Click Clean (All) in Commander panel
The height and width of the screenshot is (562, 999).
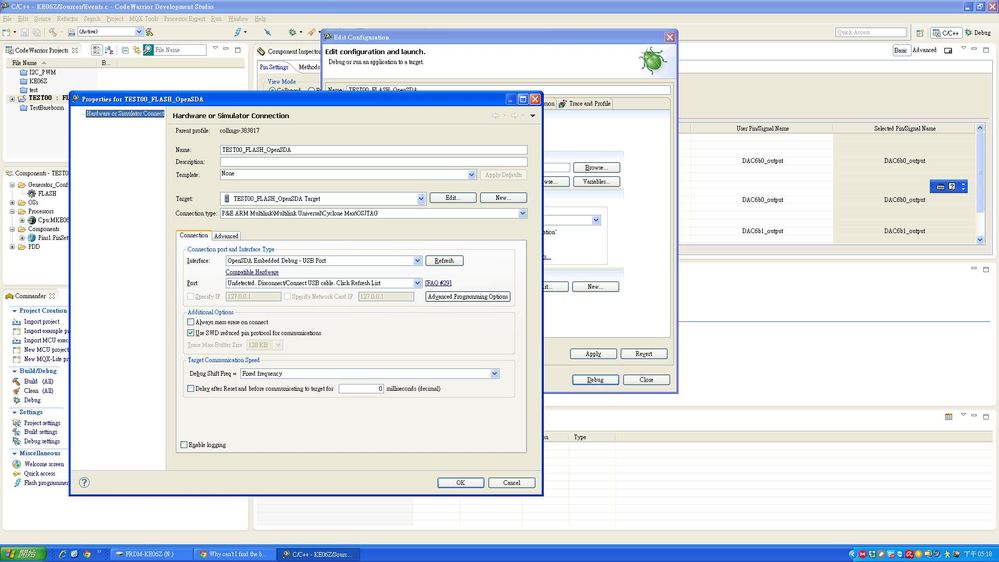click(x=38, y=391)
